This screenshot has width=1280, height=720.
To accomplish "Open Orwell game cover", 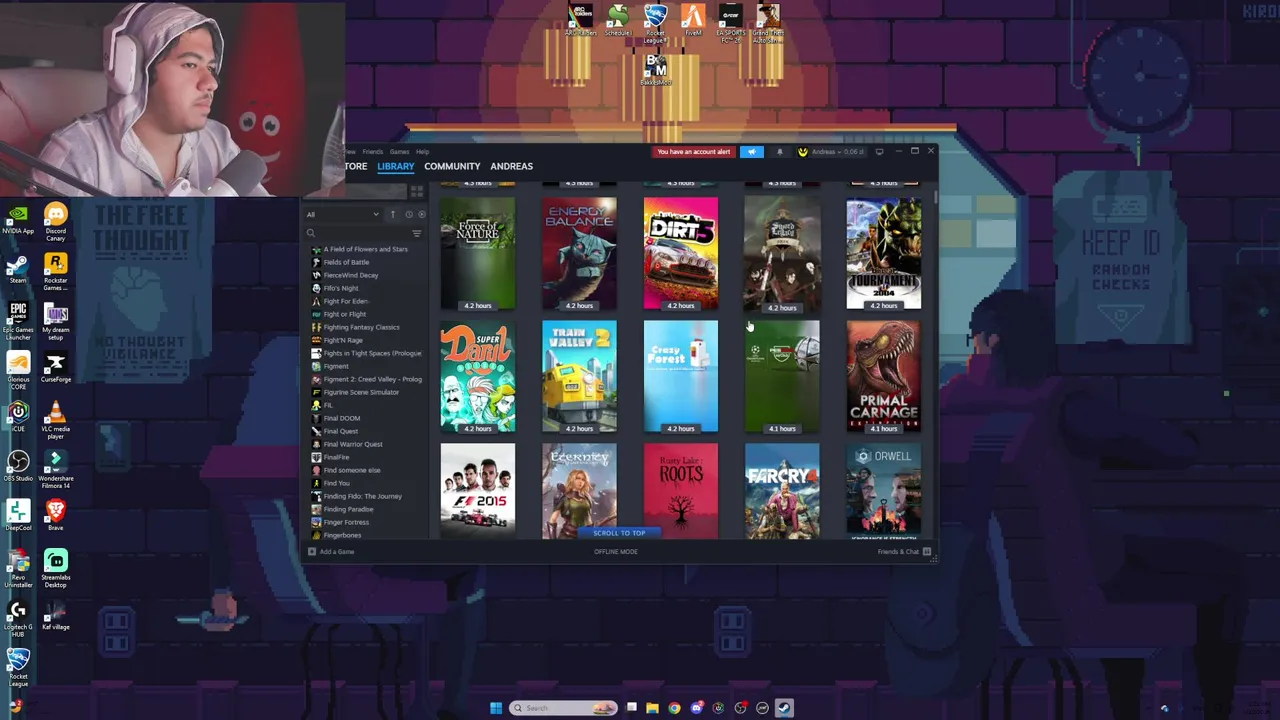I will [x=884, y=491].
